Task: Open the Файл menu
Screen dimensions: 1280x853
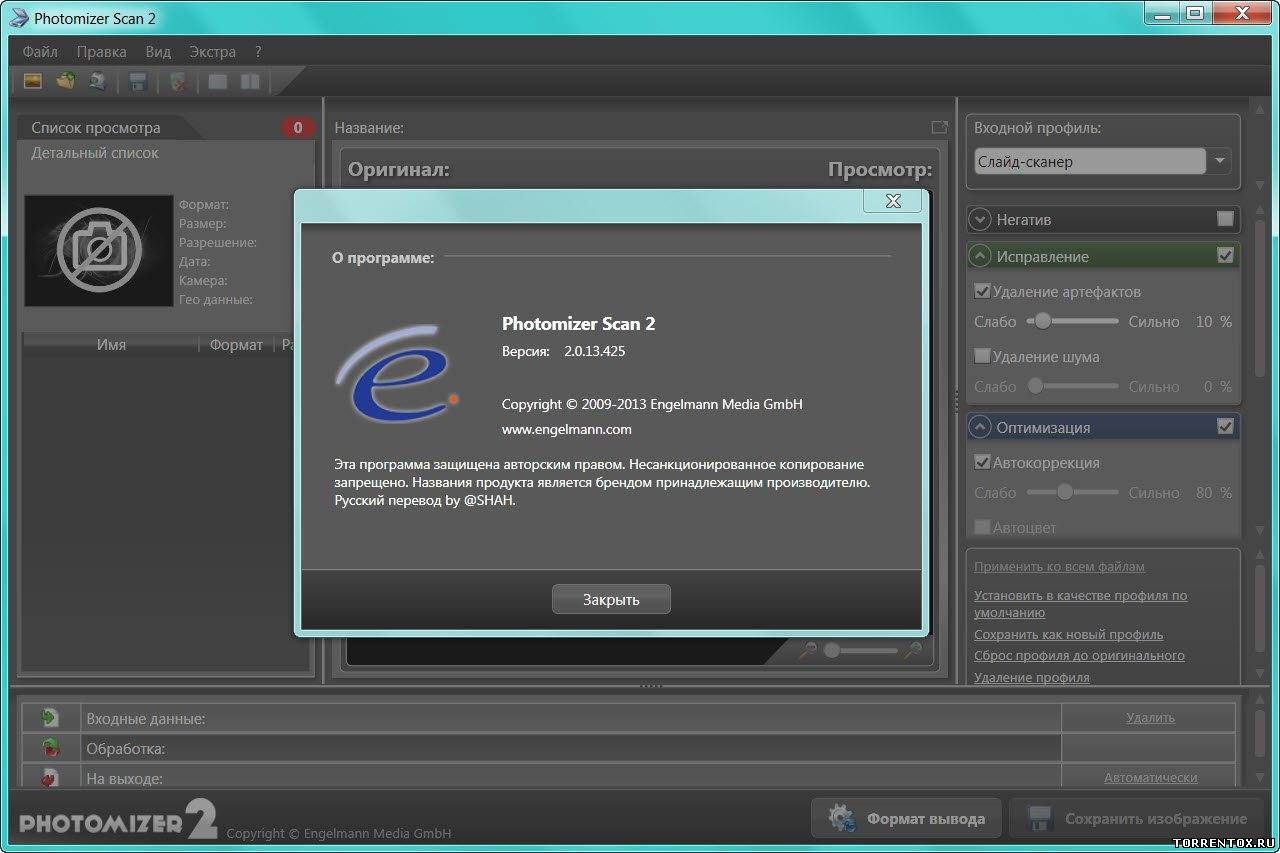Action: click(x=40, y=51)
